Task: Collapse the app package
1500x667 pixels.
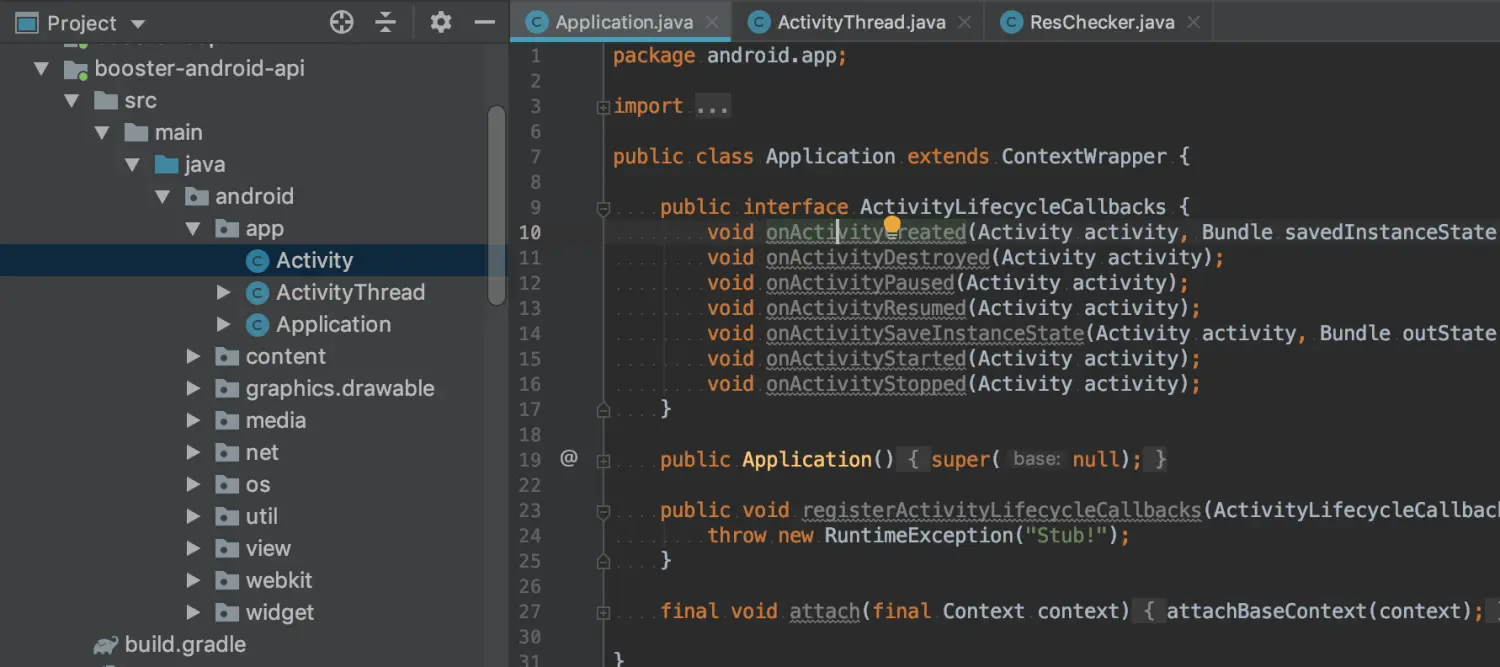Action: coord(193,229)
